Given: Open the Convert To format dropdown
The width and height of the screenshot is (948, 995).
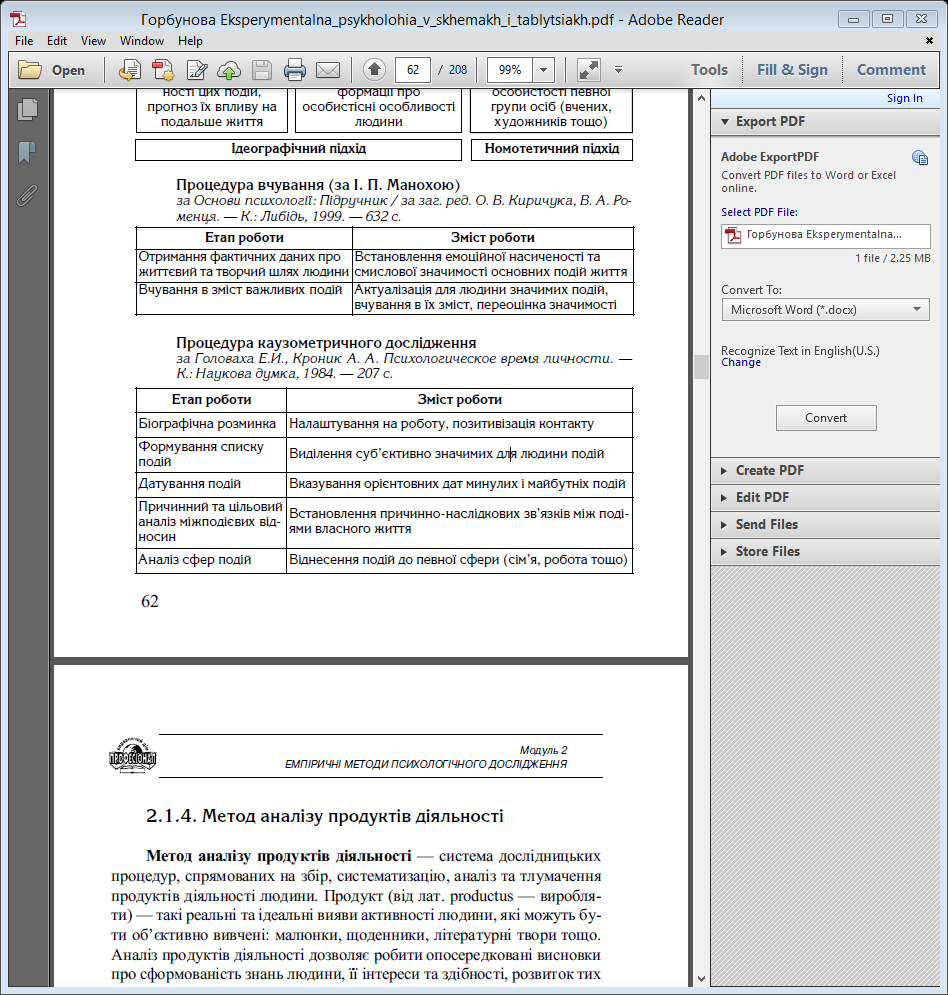Looking at the screenshot, I should [825, 309].
